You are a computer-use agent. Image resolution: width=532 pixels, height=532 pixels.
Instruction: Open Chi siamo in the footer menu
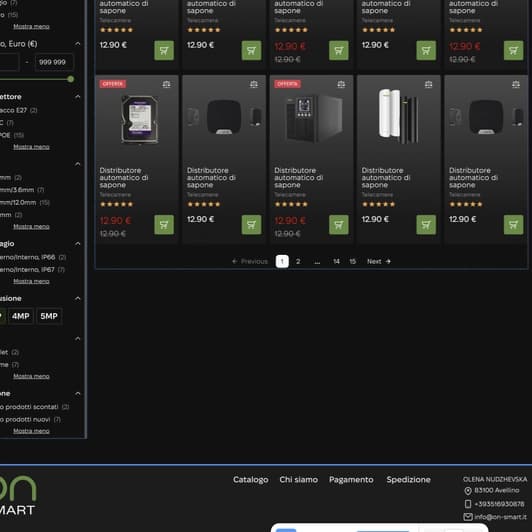[299, 480]
